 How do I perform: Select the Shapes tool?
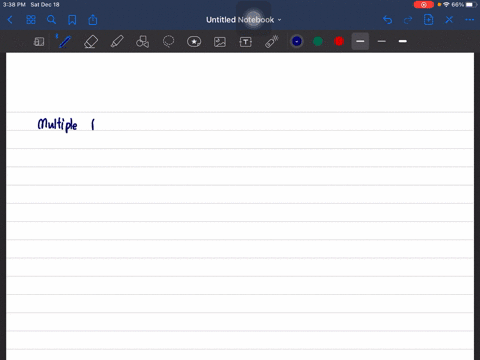[x=143, y=42]
